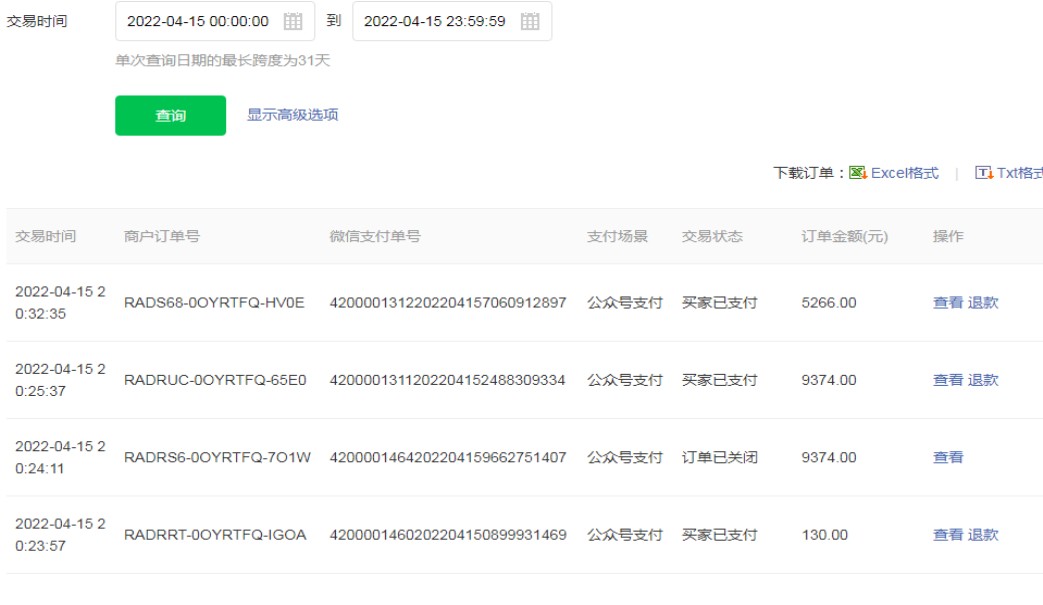This screenshot has height=605, width=1043.
Task: Refund the 130.00 order
Action: (x=983, y=535)
